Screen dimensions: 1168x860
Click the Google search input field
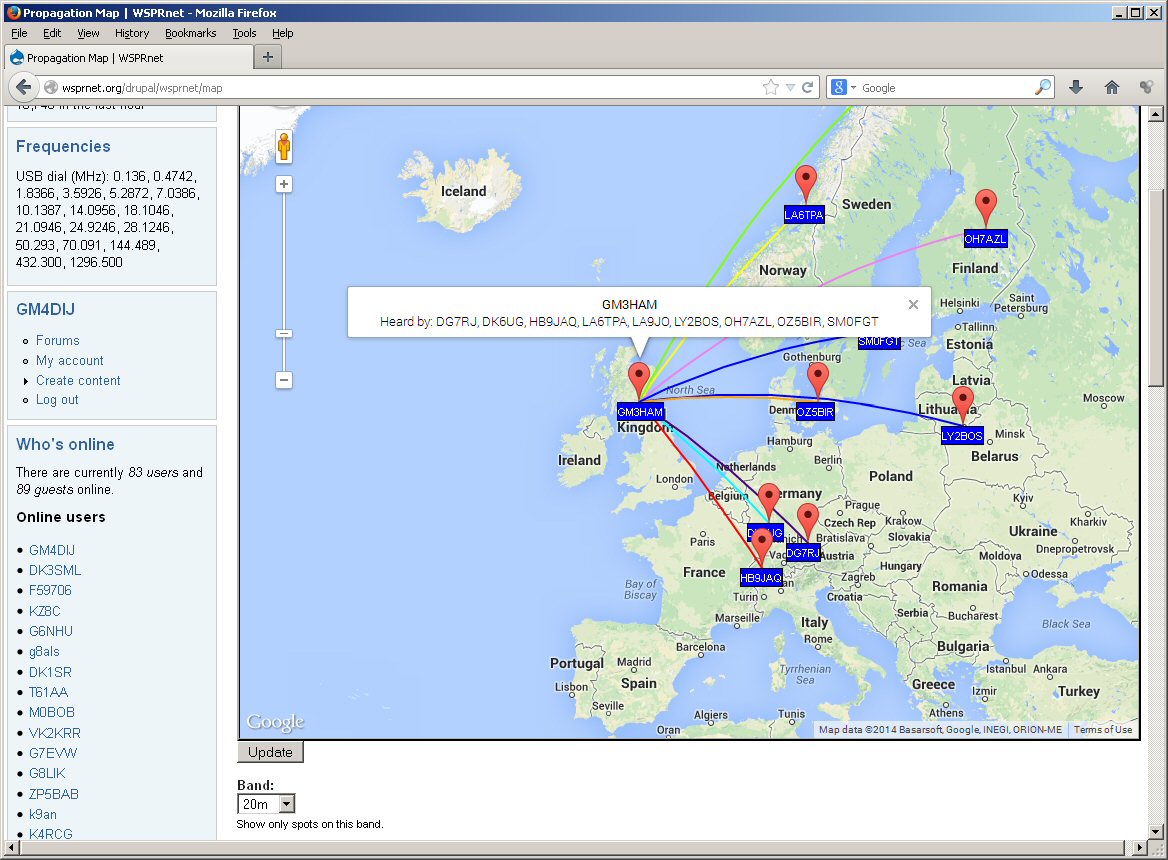coord(946,87)
